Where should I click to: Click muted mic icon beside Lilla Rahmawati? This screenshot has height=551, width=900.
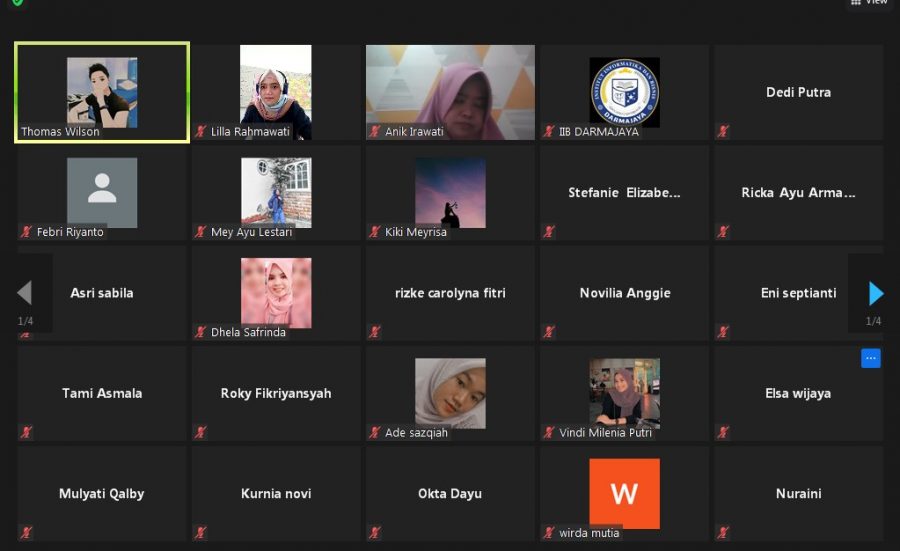(x=200, y=131)
